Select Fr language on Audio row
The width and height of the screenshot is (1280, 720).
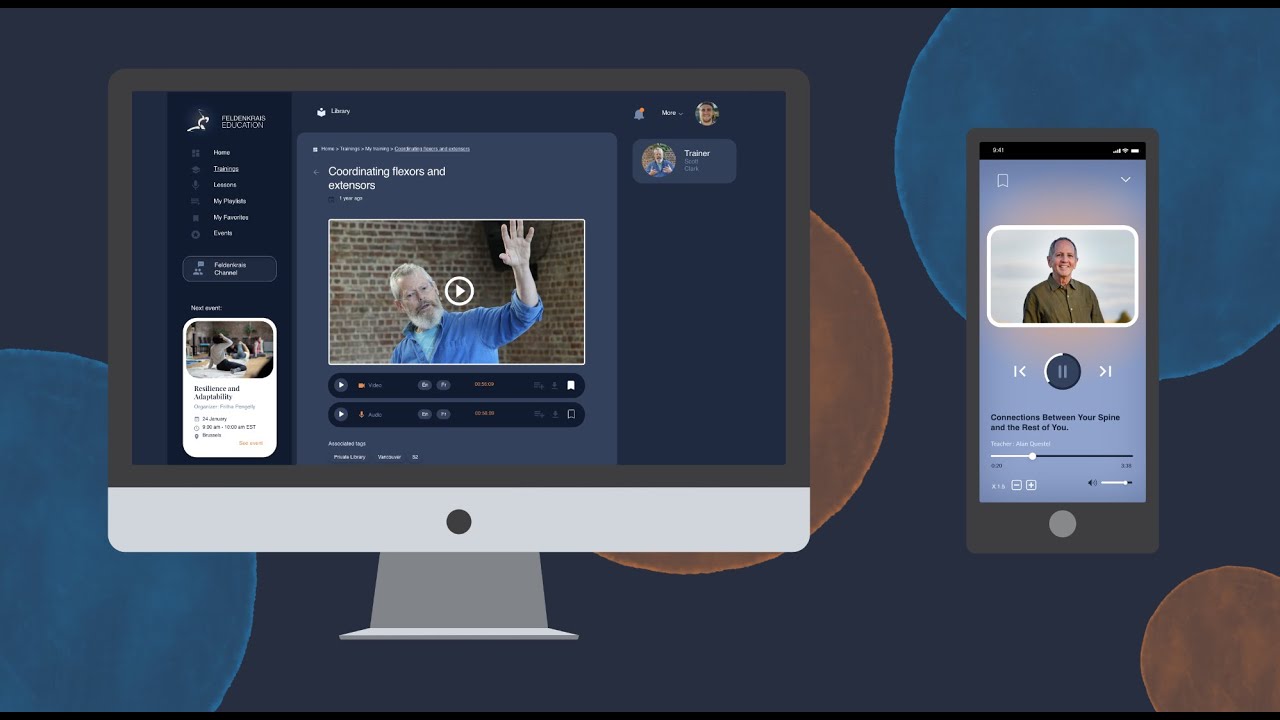[443, 414]
